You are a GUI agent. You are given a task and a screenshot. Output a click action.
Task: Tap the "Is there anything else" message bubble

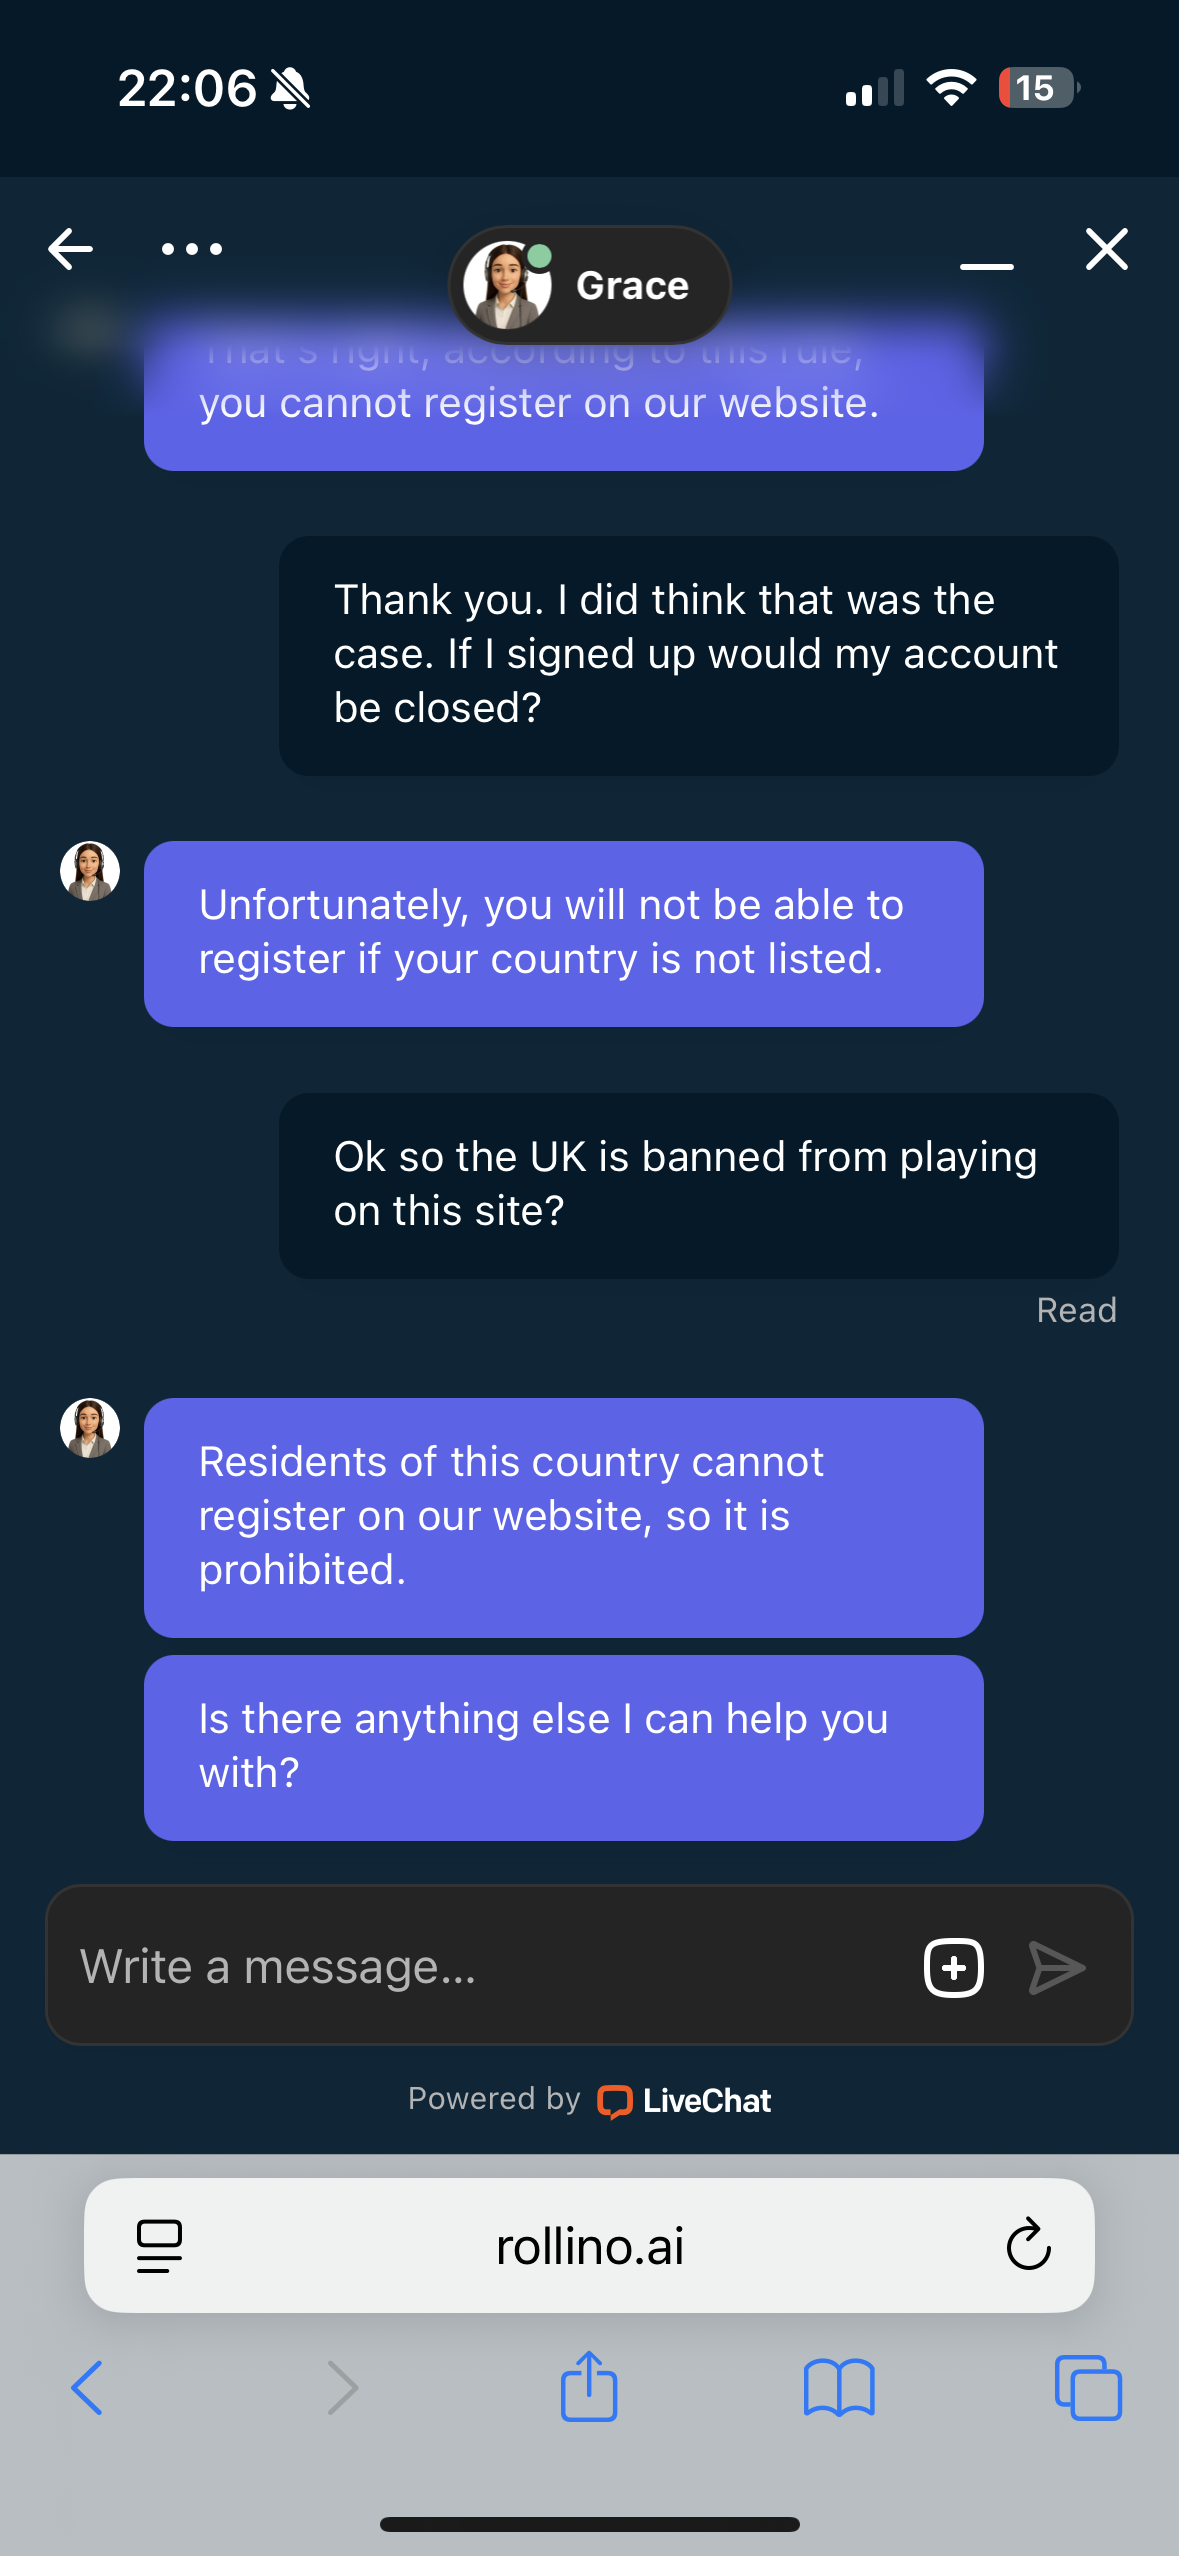coord(563,1747)
